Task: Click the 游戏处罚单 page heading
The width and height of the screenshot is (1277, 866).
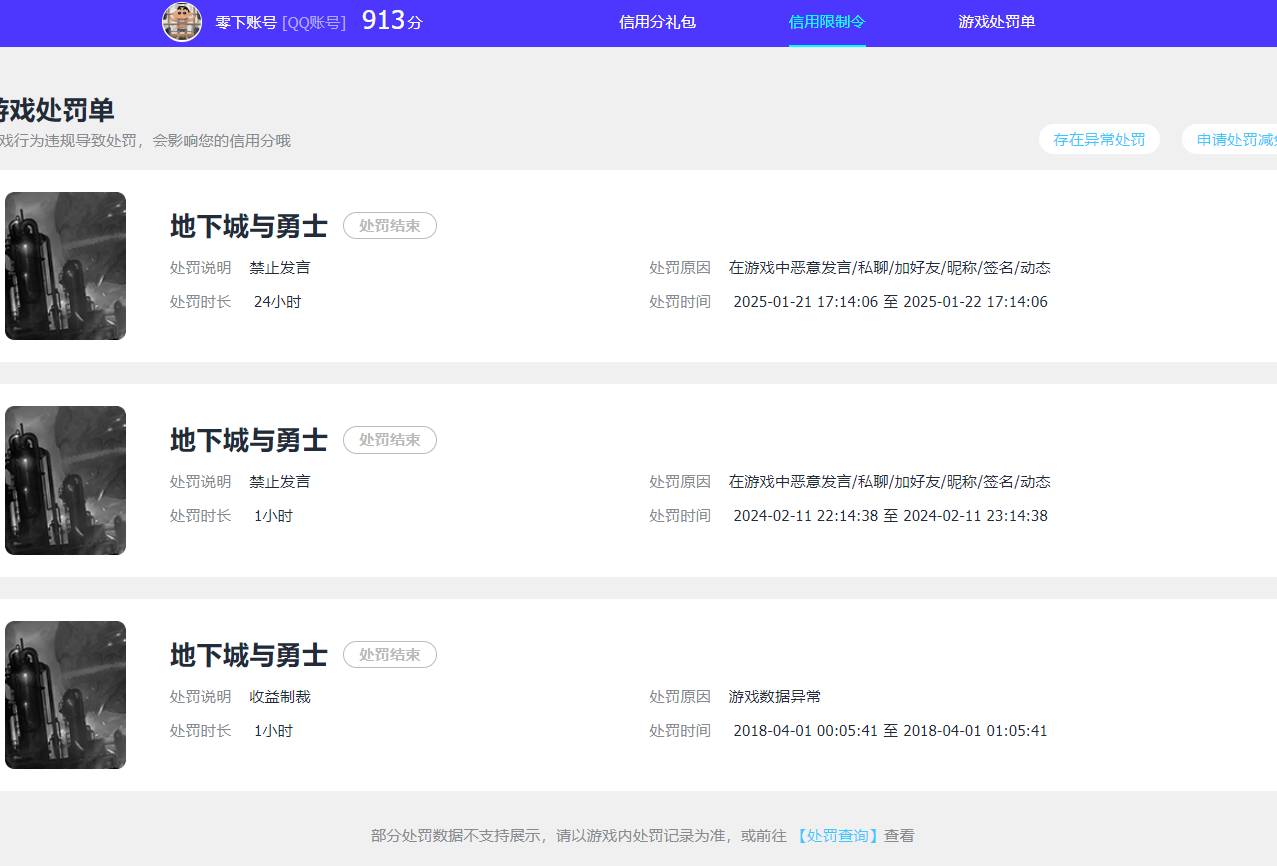Action: [57, 110]
